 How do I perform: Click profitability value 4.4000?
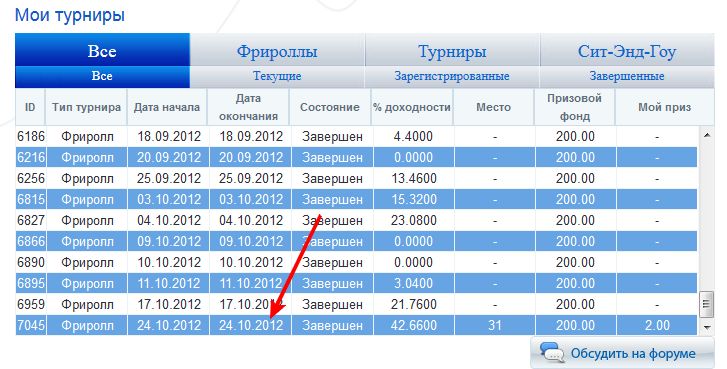point(413,136)
